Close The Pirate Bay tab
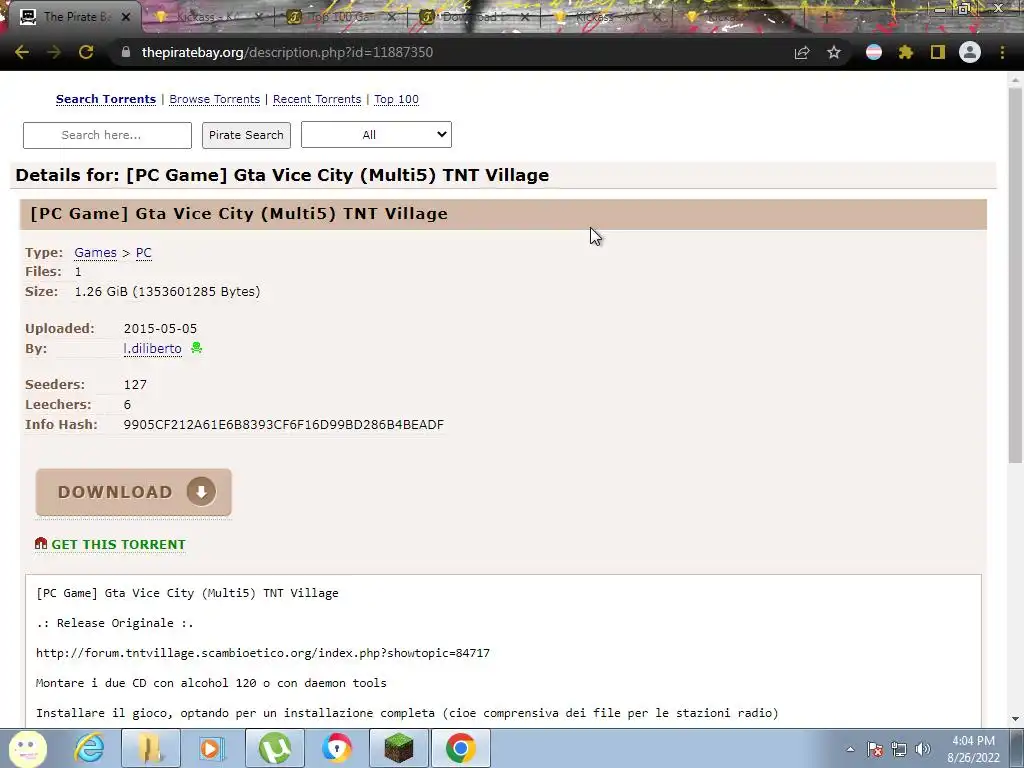1024x768 pixels. [x=126, y=17]
